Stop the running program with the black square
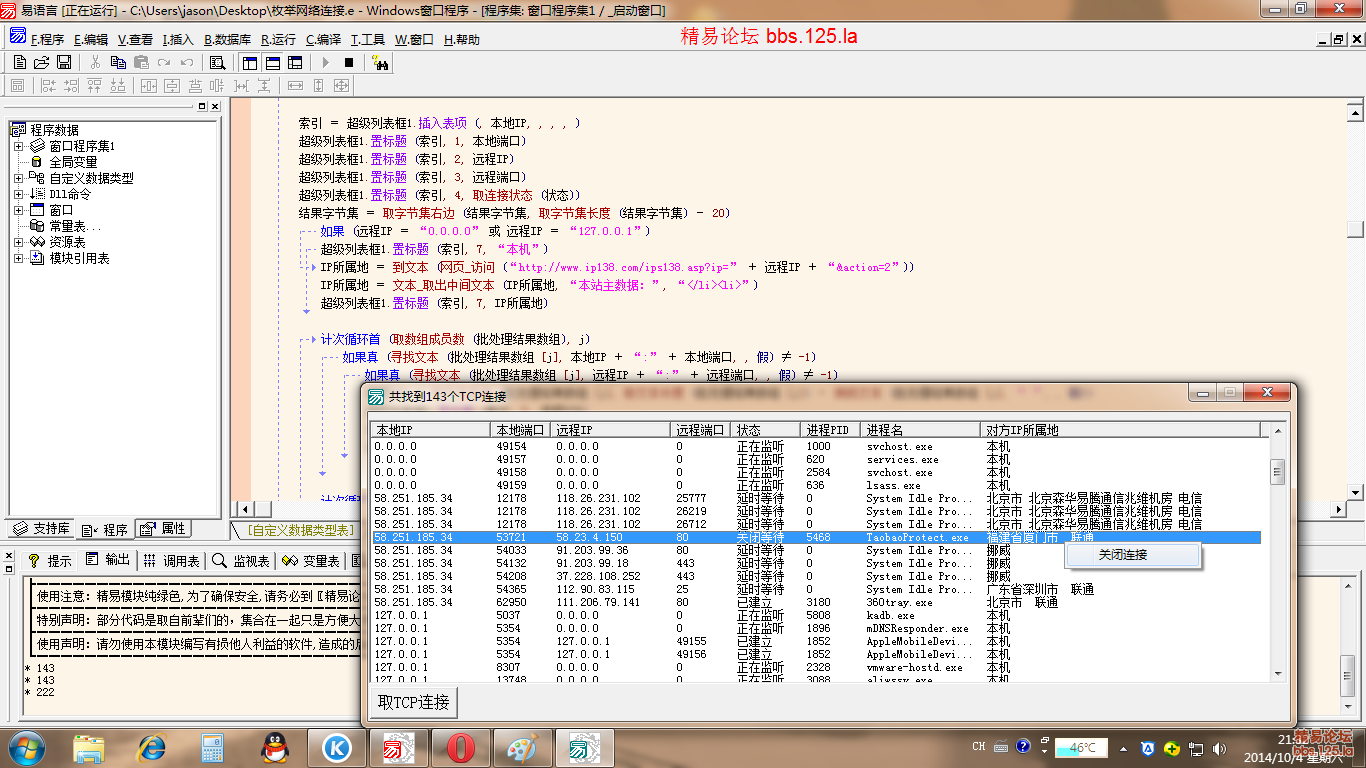 pos(349,62)
